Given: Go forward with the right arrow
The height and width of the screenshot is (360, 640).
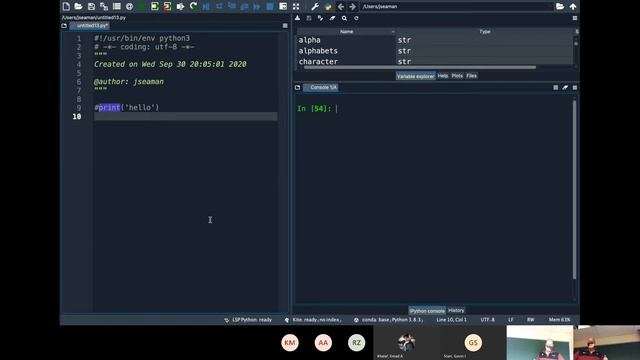Looking at the screenshot, I should (353, 6).
